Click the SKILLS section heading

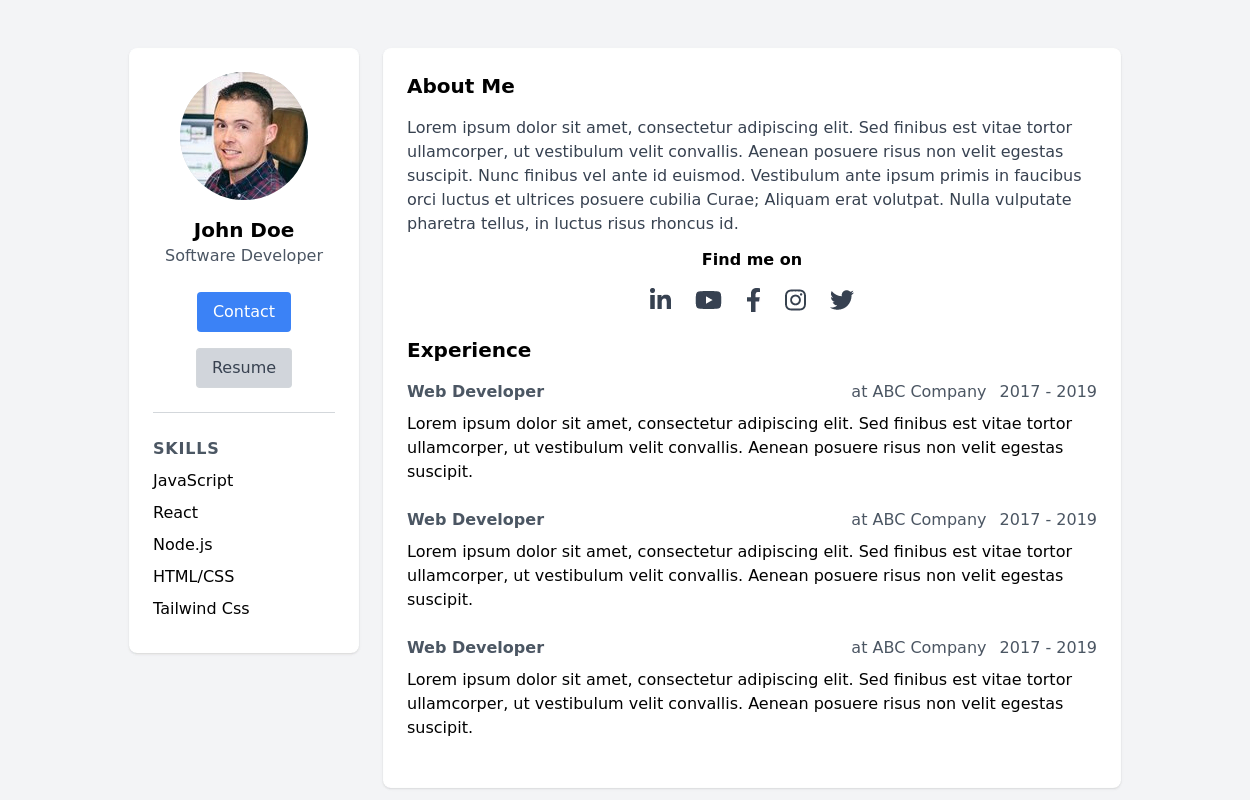coord(186,448)
